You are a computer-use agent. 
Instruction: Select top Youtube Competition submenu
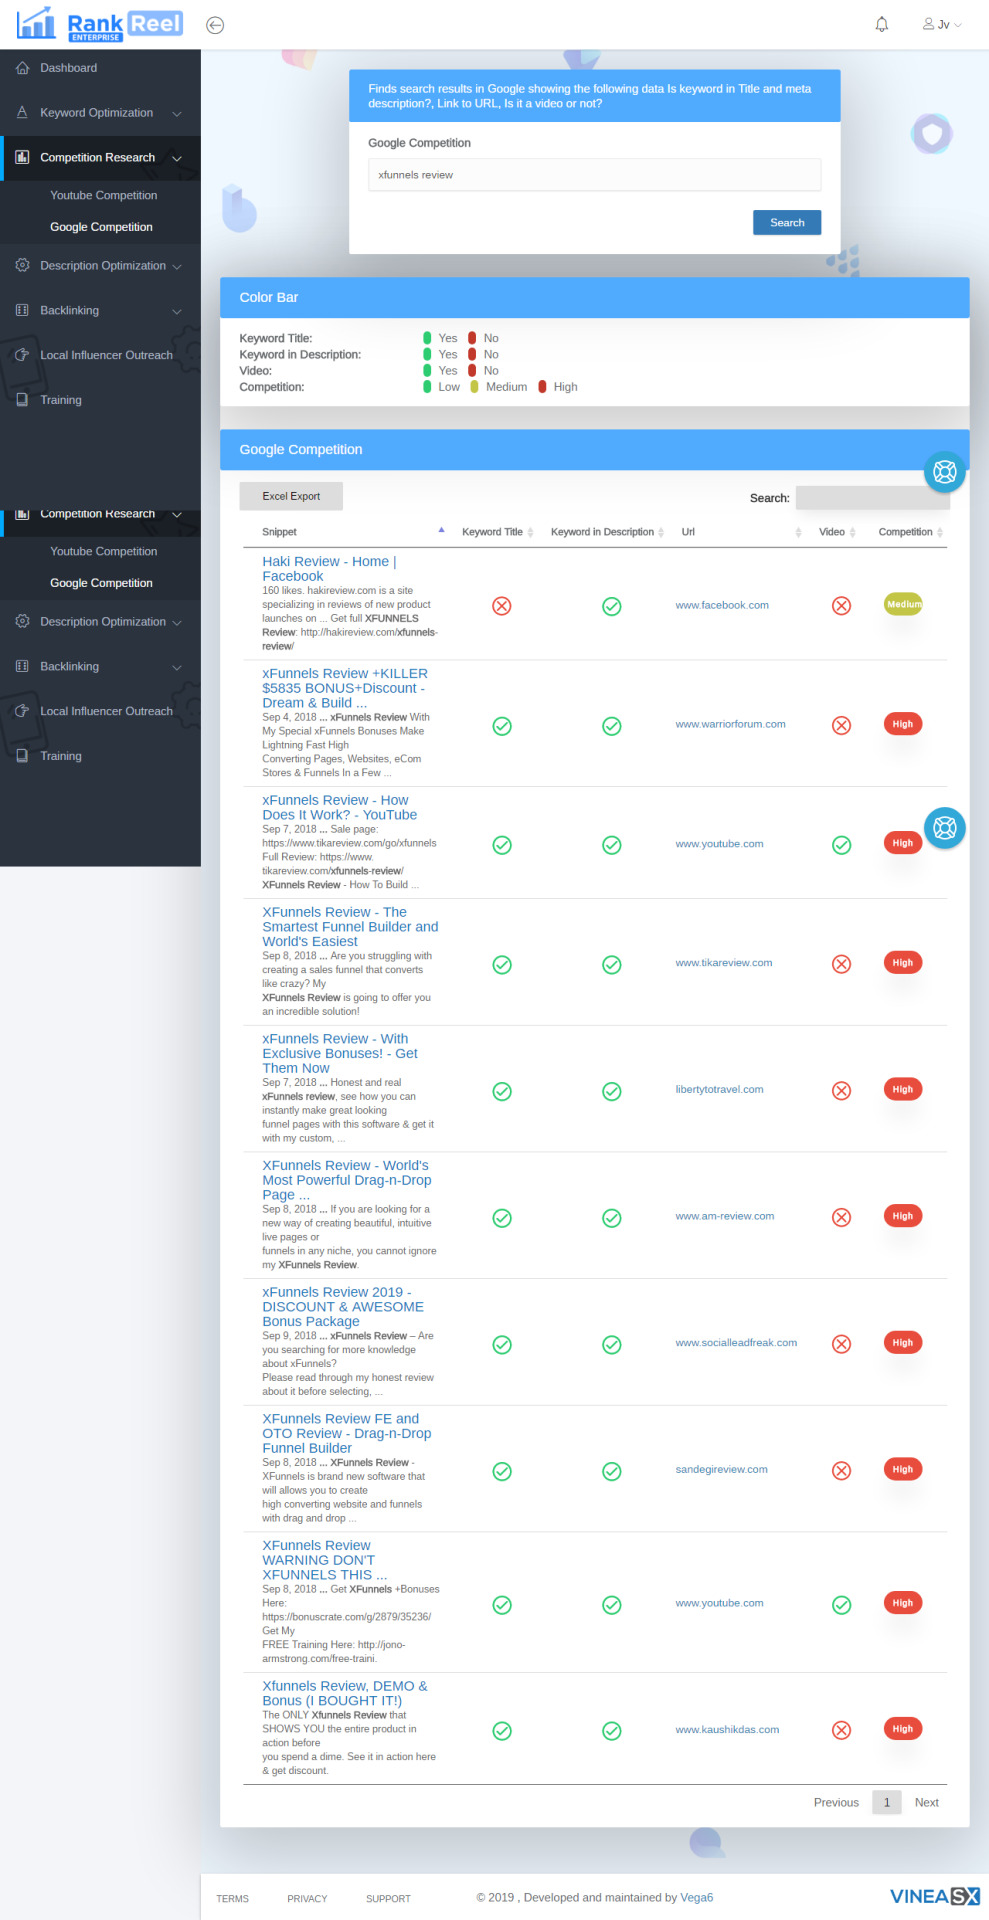tap(104, 195)
